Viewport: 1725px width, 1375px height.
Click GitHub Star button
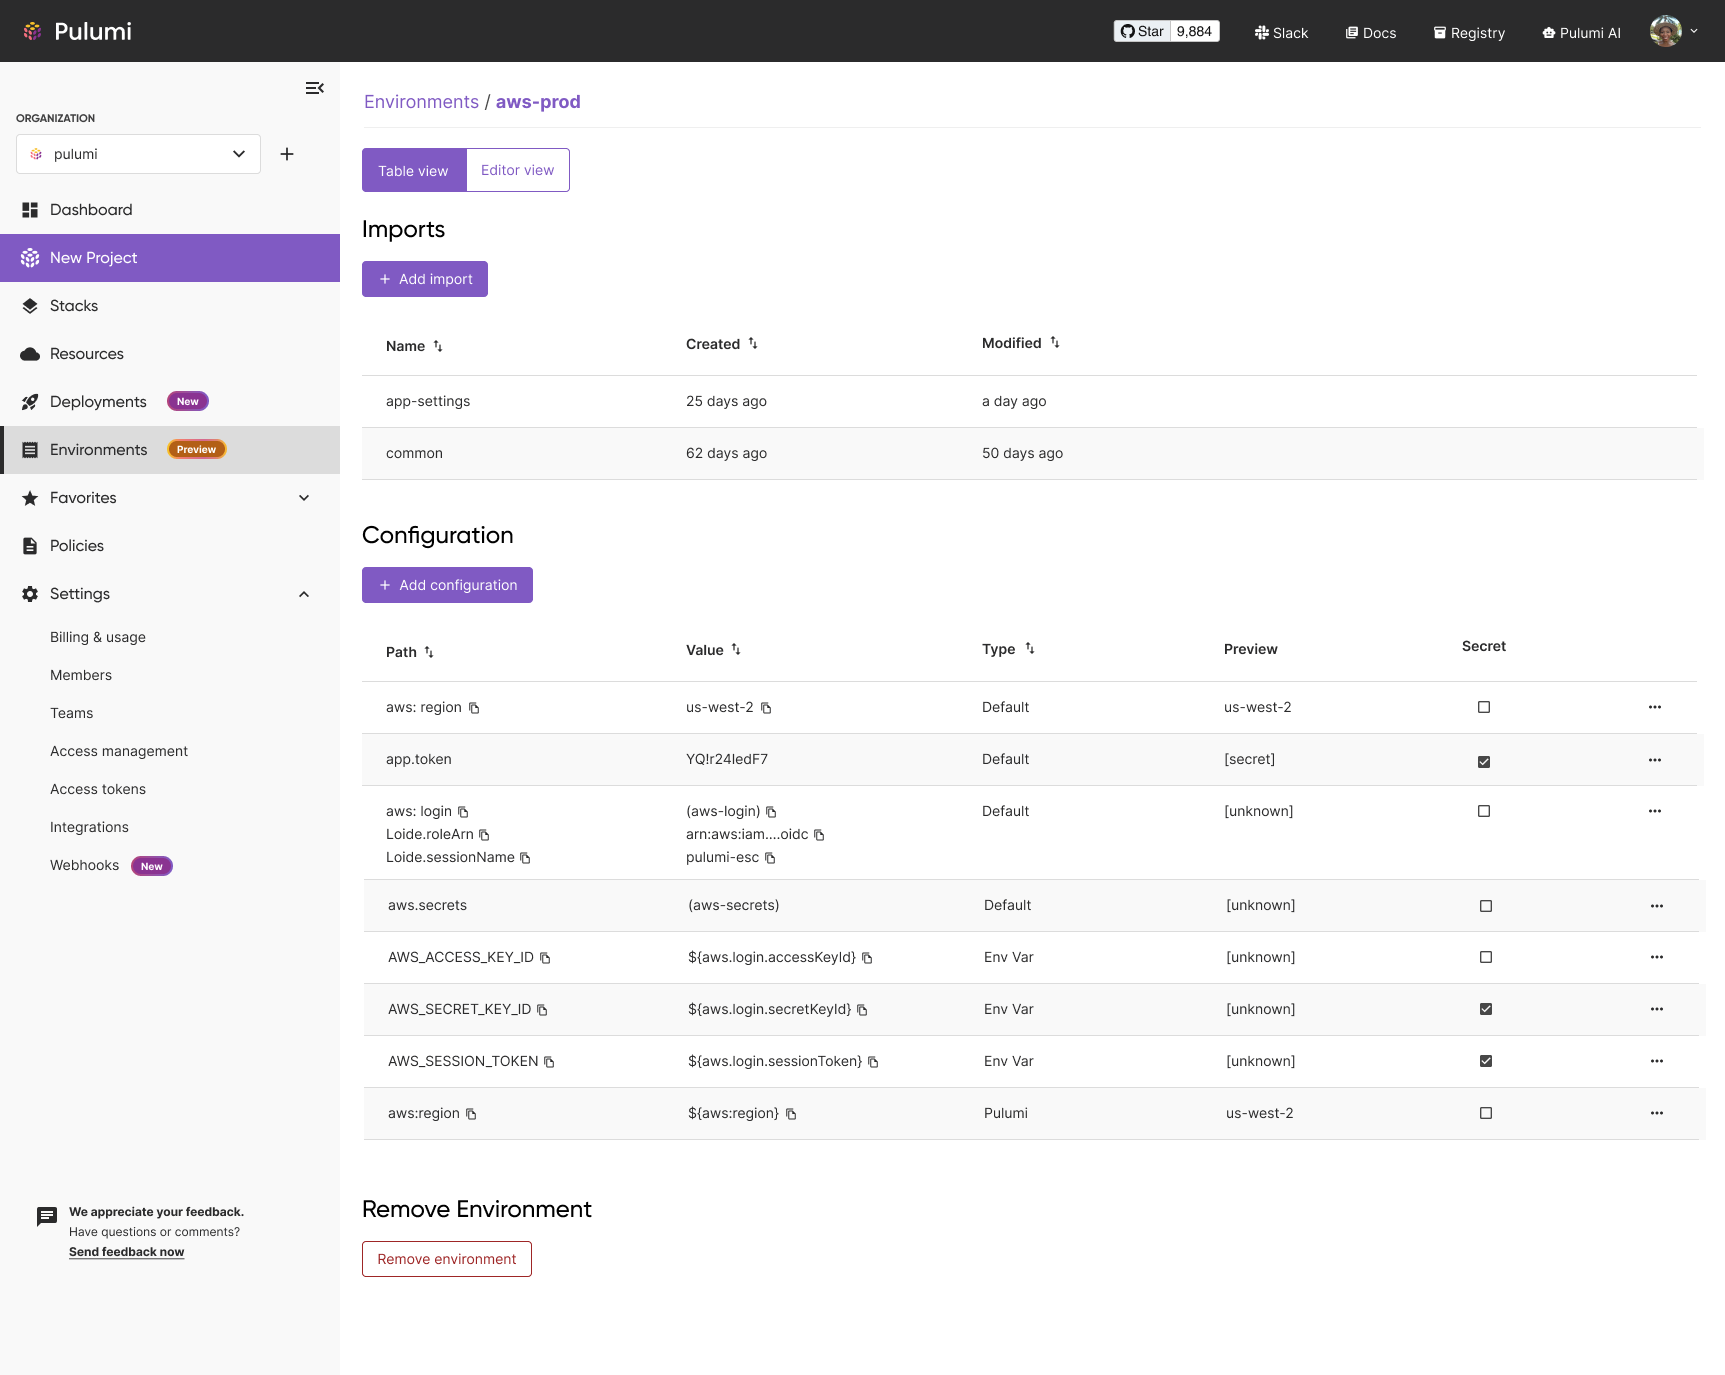1142,31
